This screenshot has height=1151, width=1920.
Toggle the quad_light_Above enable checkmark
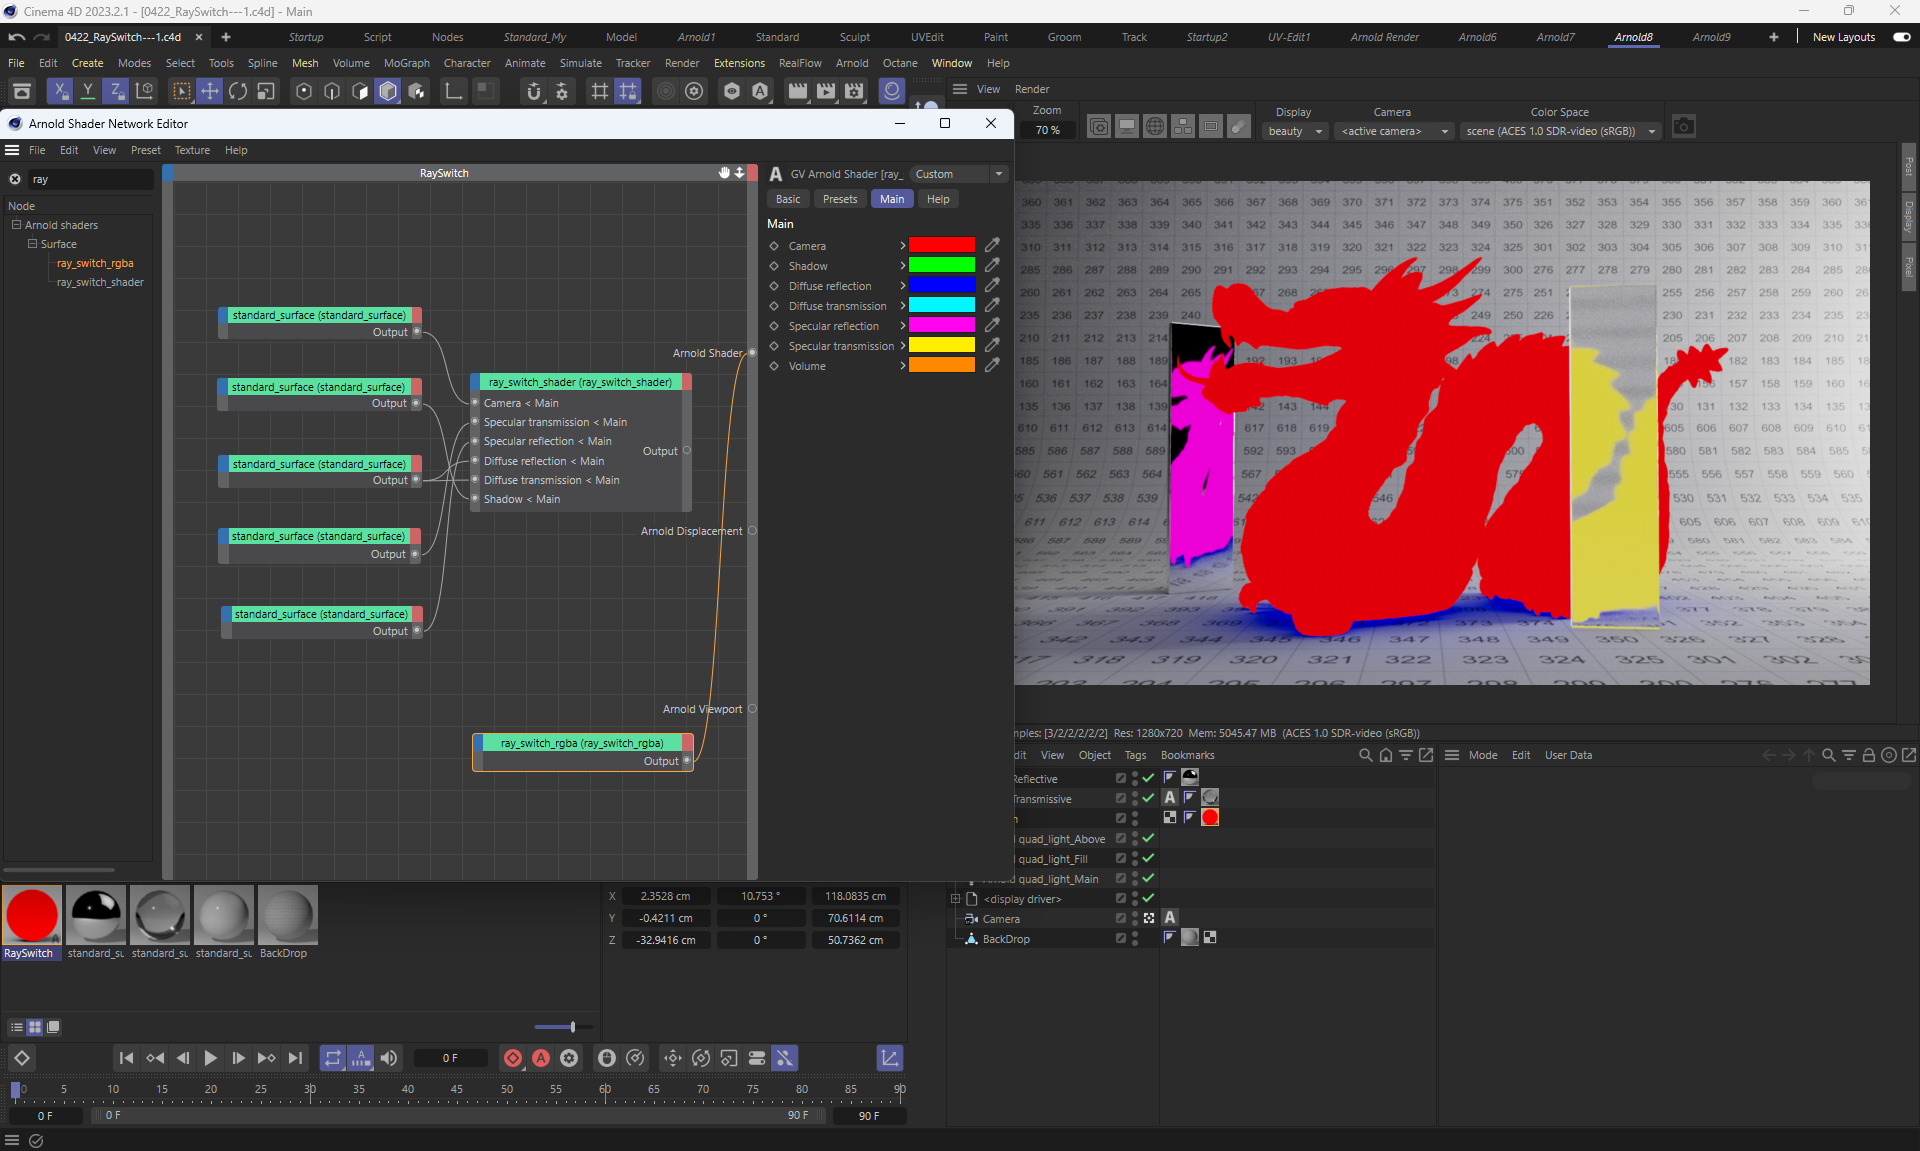click(x=1148, y=838)
